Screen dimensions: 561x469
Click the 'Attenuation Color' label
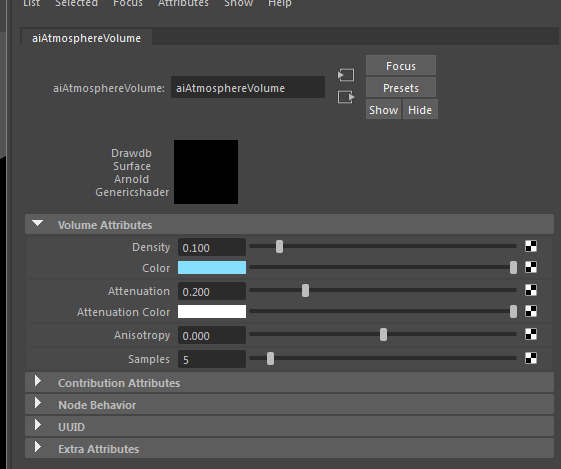coord(123,312)
